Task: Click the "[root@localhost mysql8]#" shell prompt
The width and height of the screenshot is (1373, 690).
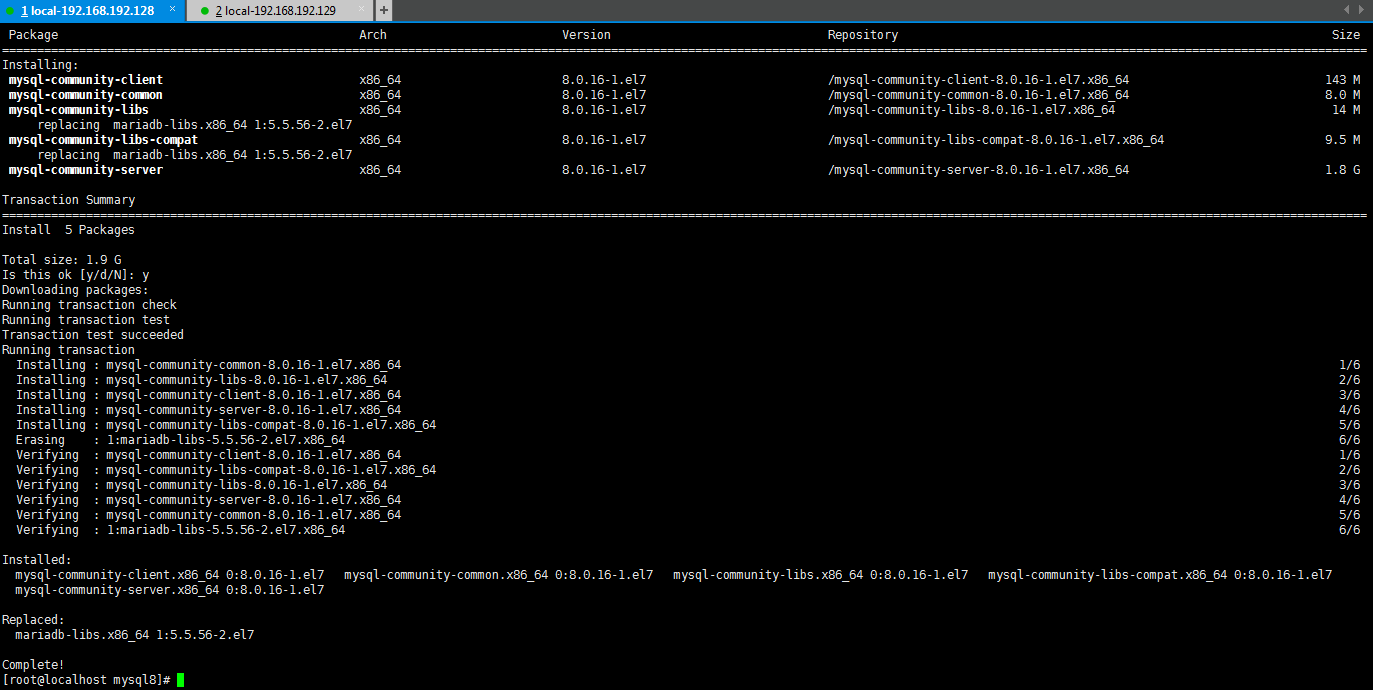Action: click(86, 680)
